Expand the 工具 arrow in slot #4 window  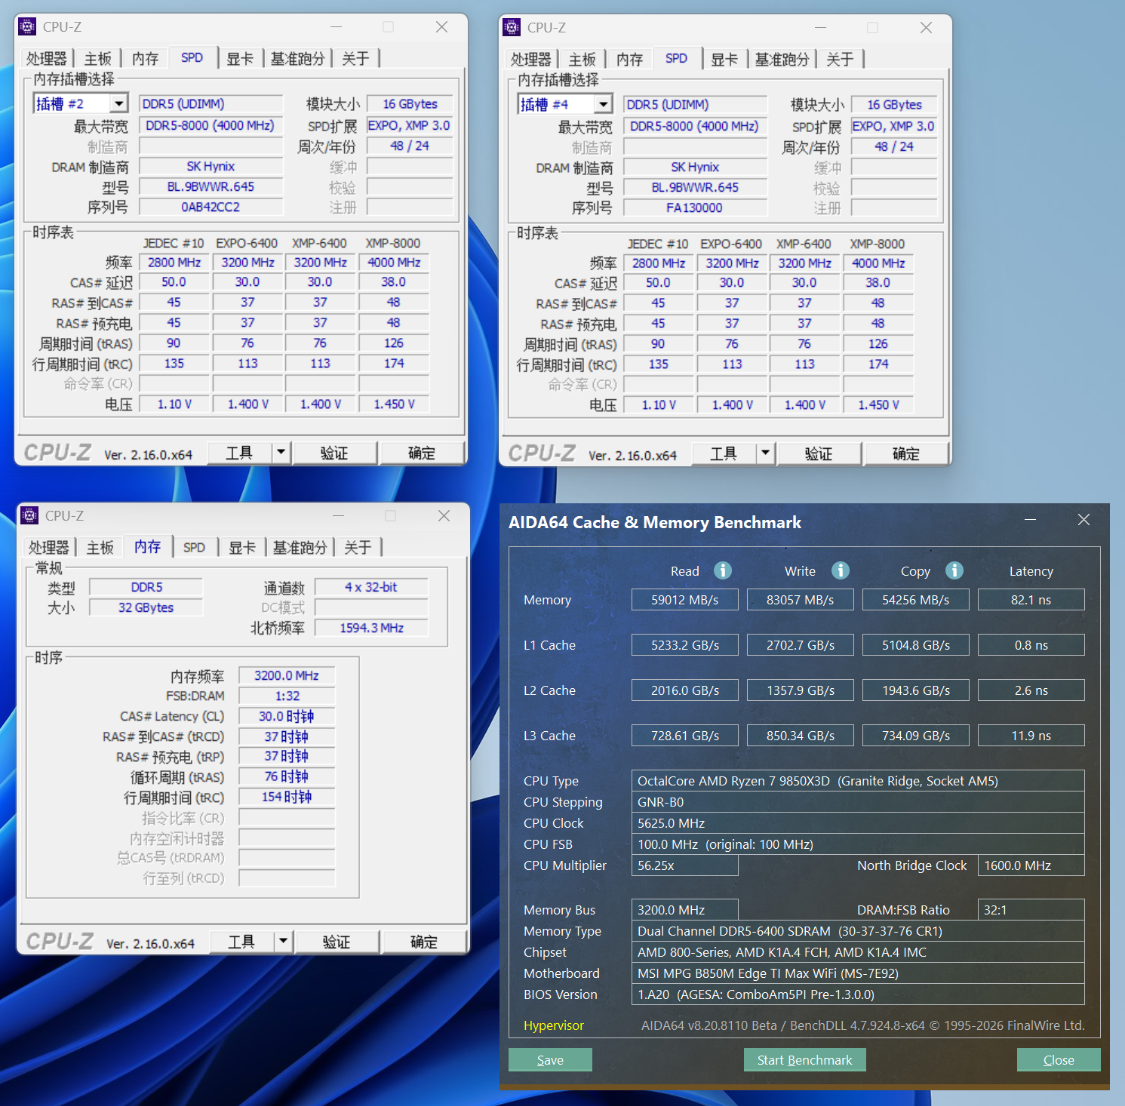click(766, 453)
